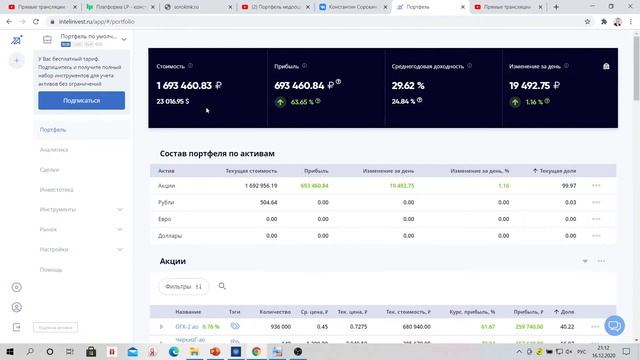Reload the page in browser
The image size is (640, 360).
[36, 22]
